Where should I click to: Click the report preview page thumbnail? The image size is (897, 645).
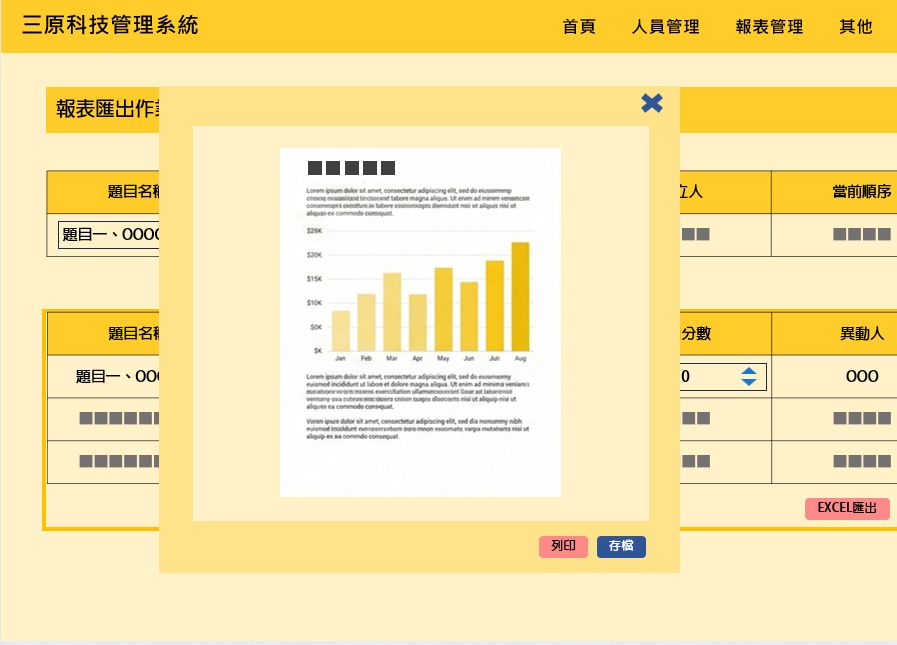[420, 321]
